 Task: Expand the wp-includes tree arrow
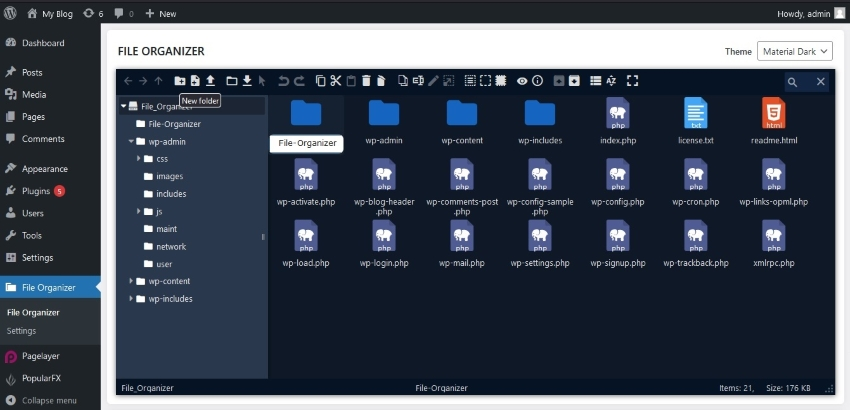pos(131,298)
